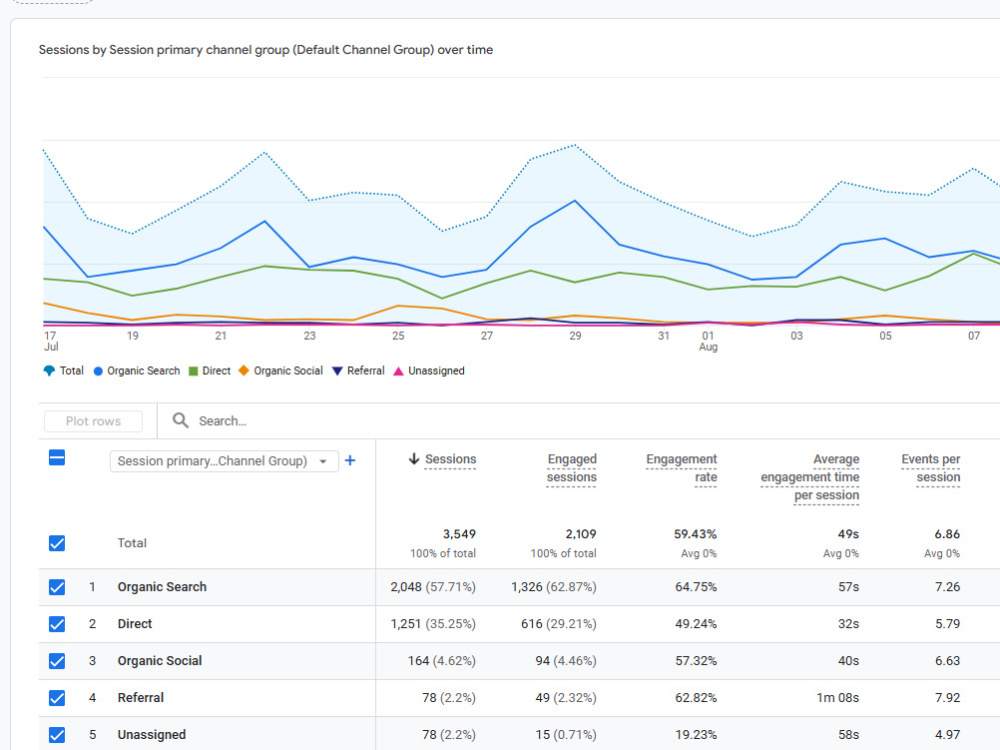Viewport: 1000px width, 750px height.
Task: Click Organic Social sessions 164 (4.62%)
Action: pyautogui.click(x=442, y=661)
